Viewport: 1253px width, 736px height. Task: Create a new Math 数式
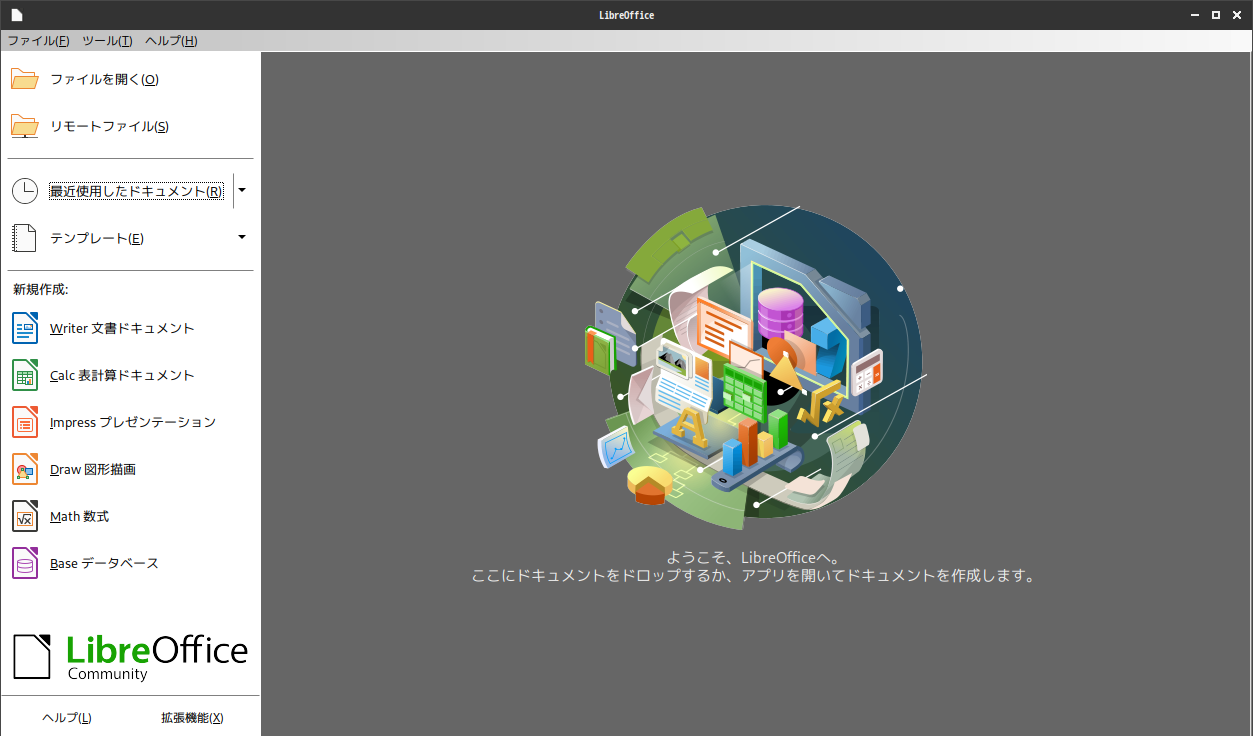tap(130, 516)
